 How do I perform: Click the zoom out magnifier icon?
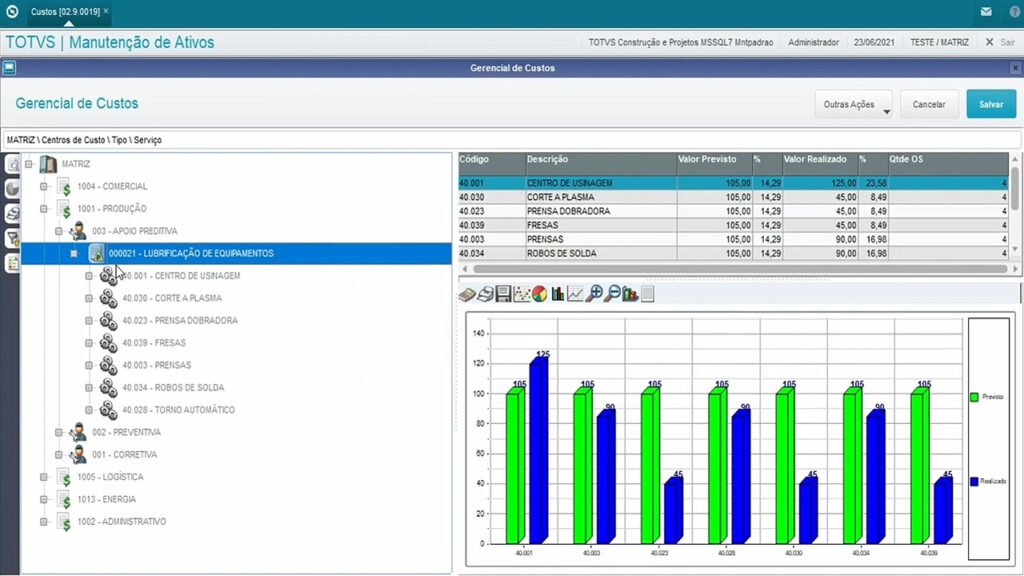coord(612,295)
